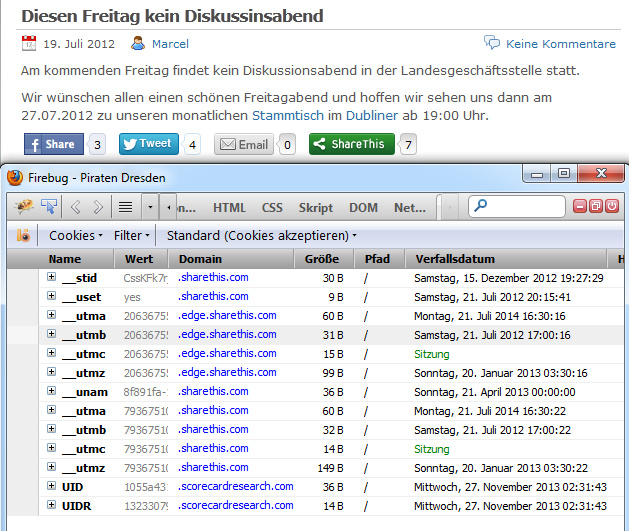Switch to the DOM panel tab
629x531 pixels.
[x=363, y=207]
